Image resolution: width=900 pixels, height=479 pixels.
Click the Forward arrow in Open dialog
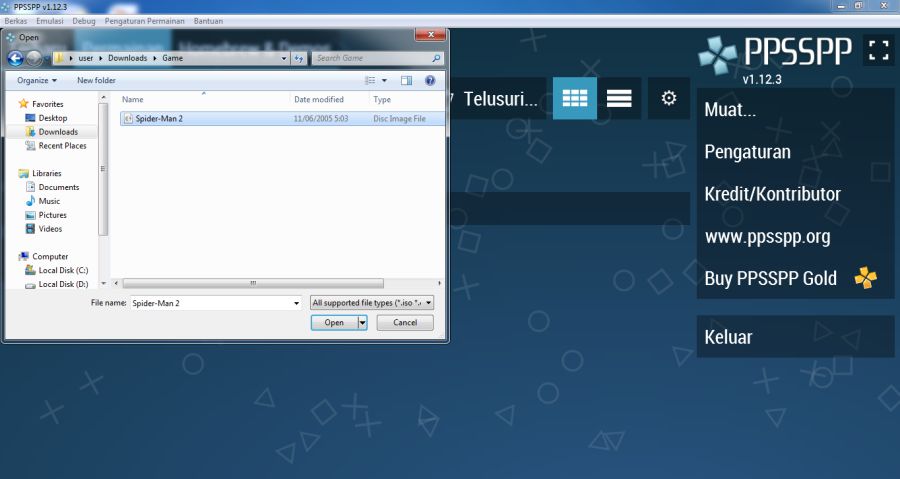click(x=34, y=58)
